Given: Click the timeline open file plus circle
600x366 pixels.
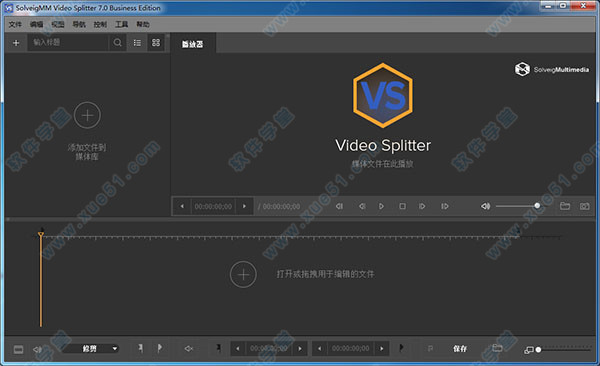Looking at the screenshot, I should pos(243,274).
